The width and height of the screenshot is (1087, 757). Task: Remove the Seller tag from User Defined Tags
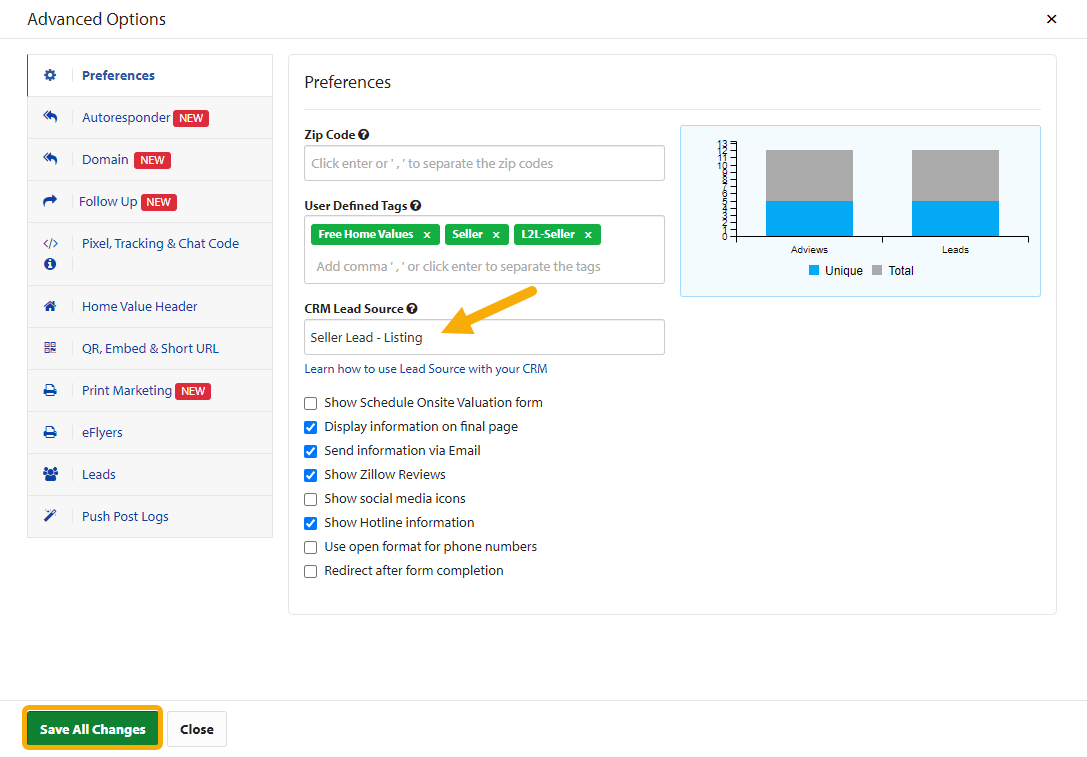point(496,234)
